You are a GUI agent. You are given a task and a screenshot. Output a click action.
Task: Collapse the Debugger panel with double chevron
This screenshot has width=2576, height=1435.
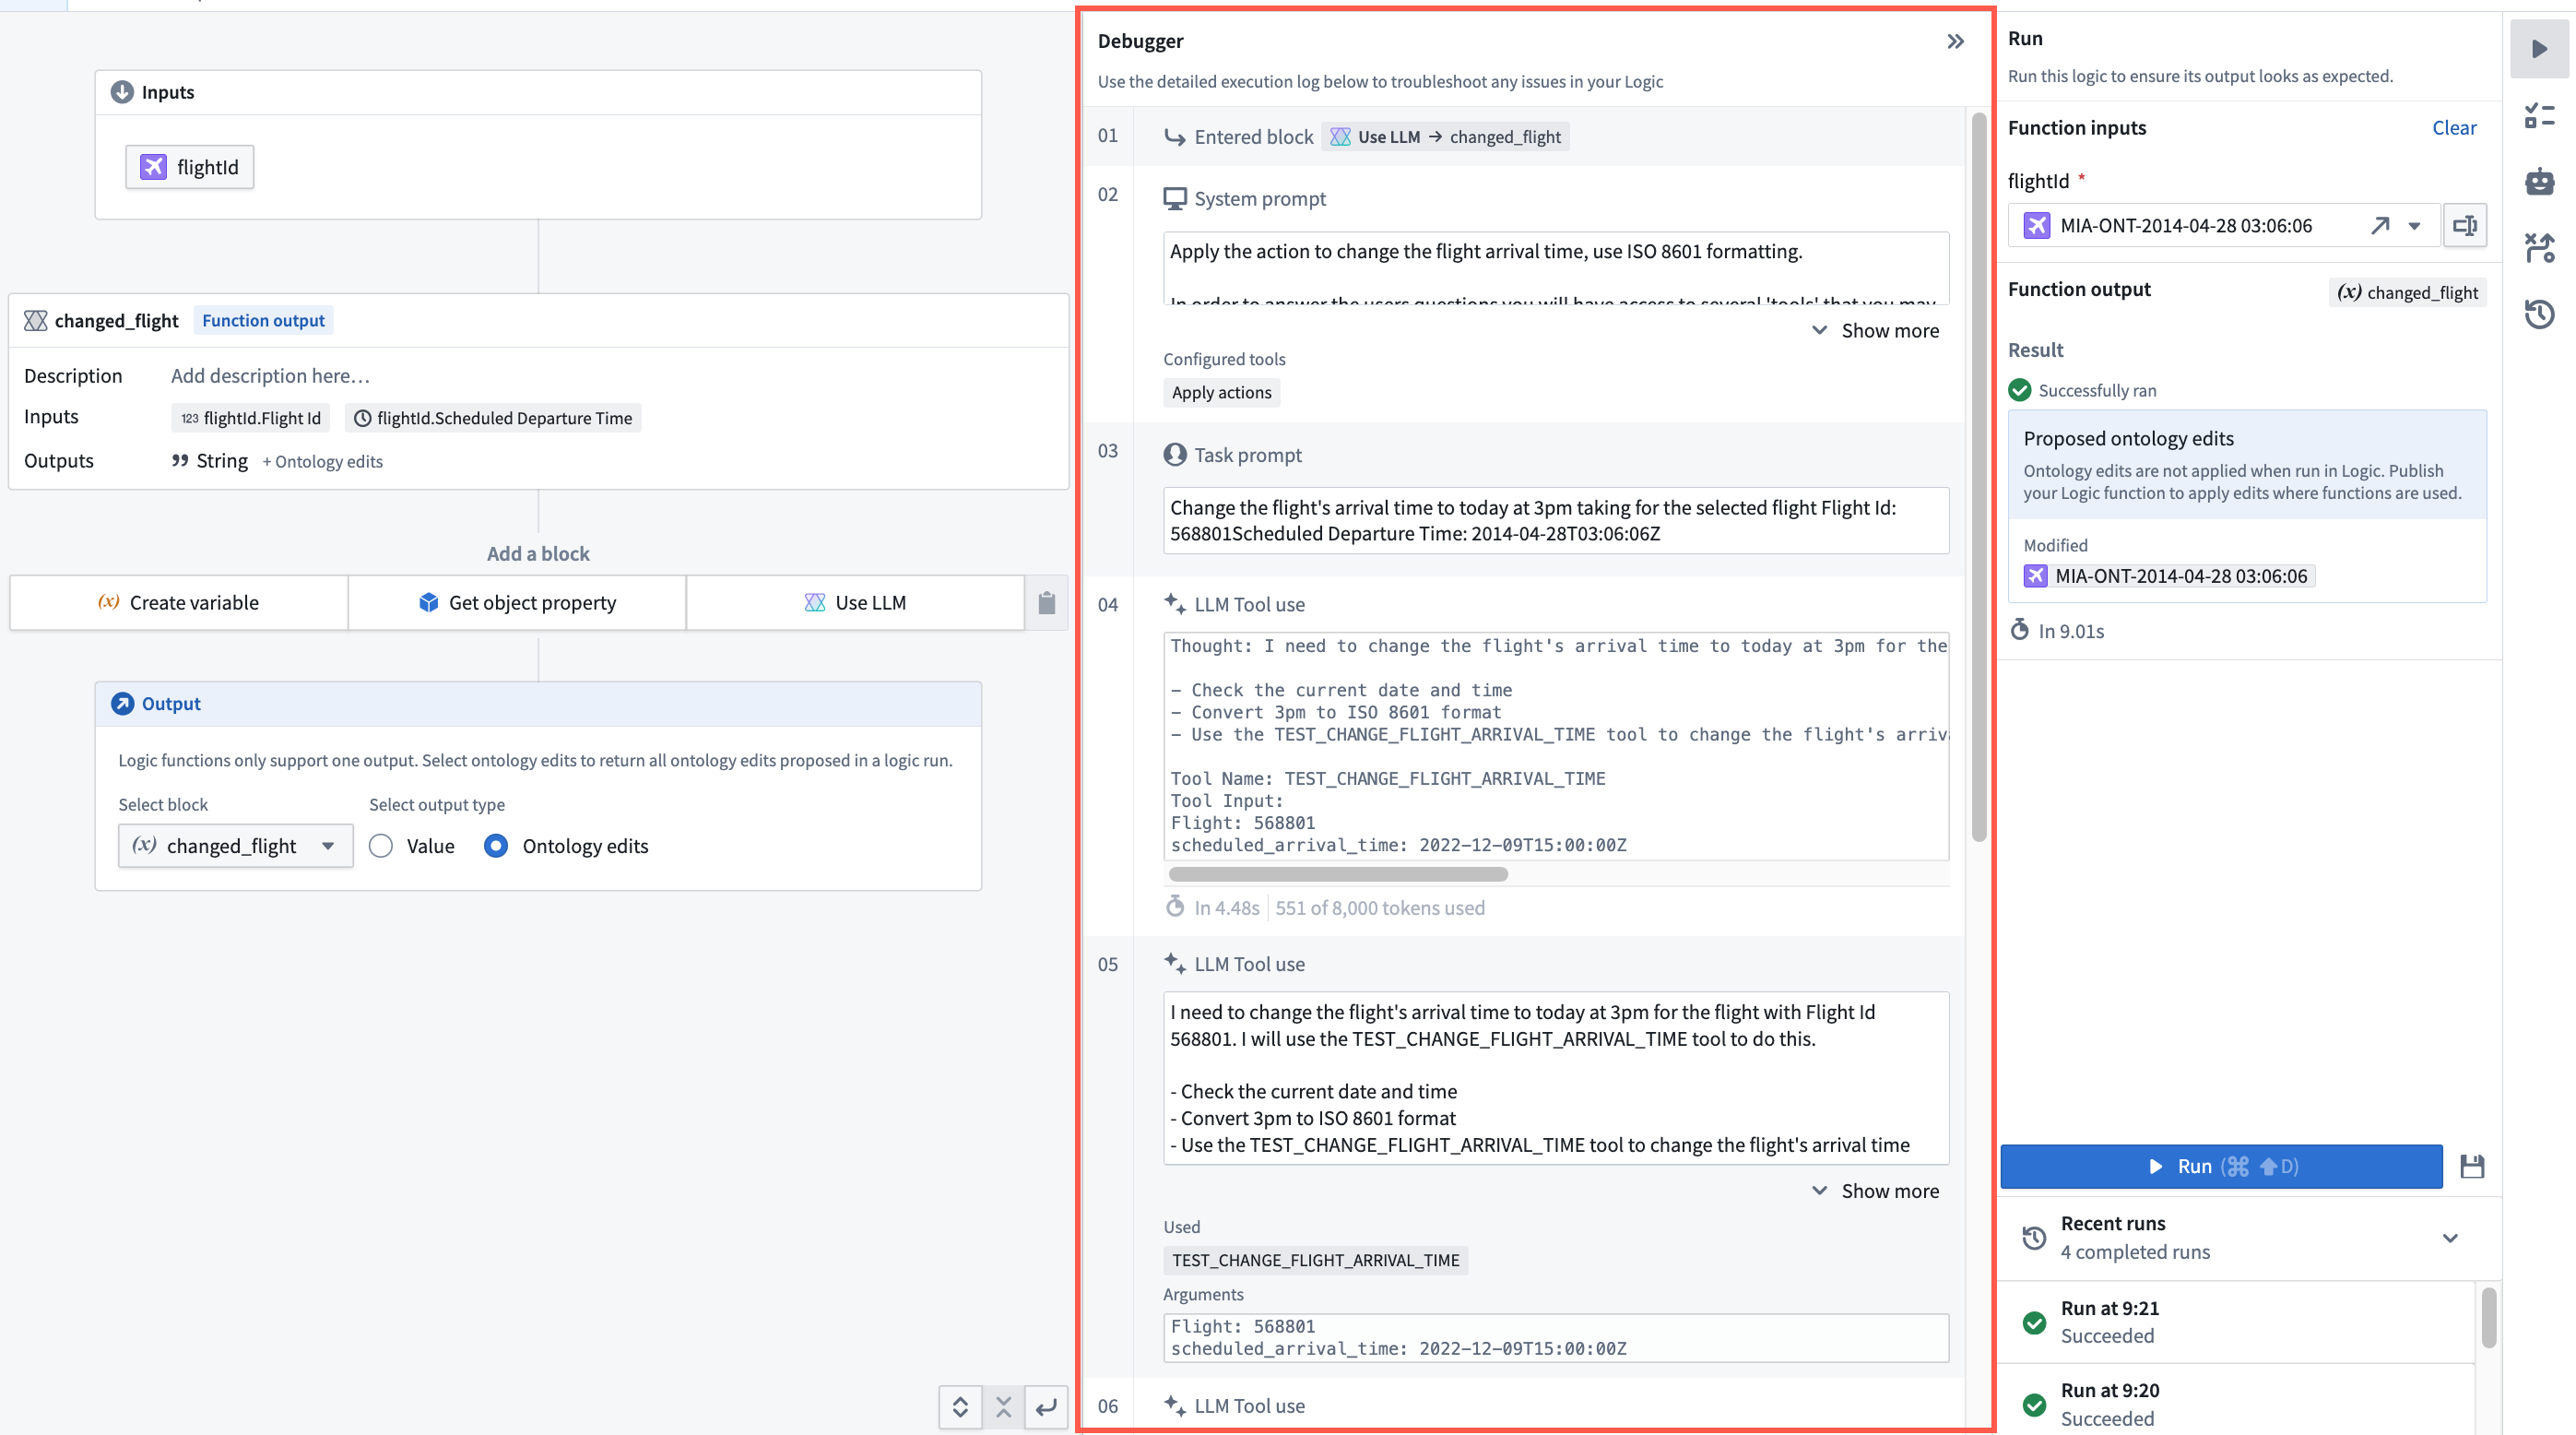(x=1955, y=41)
